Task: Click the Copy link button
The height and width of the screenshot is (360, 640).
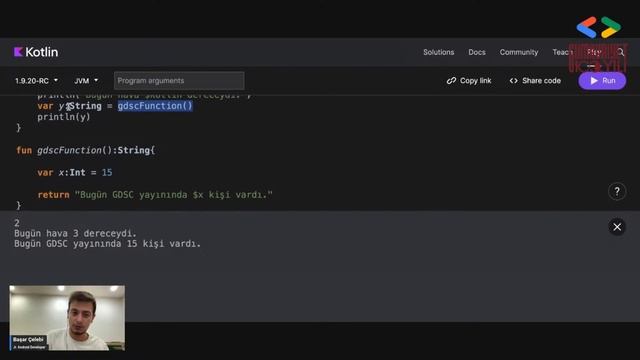Action: point(469,81)
